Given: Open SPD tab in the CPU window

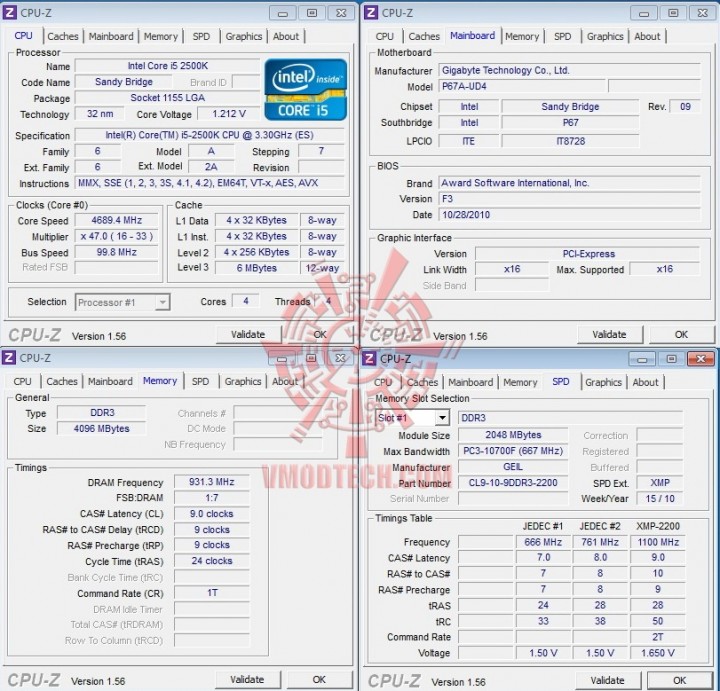Looking at the screenshot, I should tap(201, 36).
